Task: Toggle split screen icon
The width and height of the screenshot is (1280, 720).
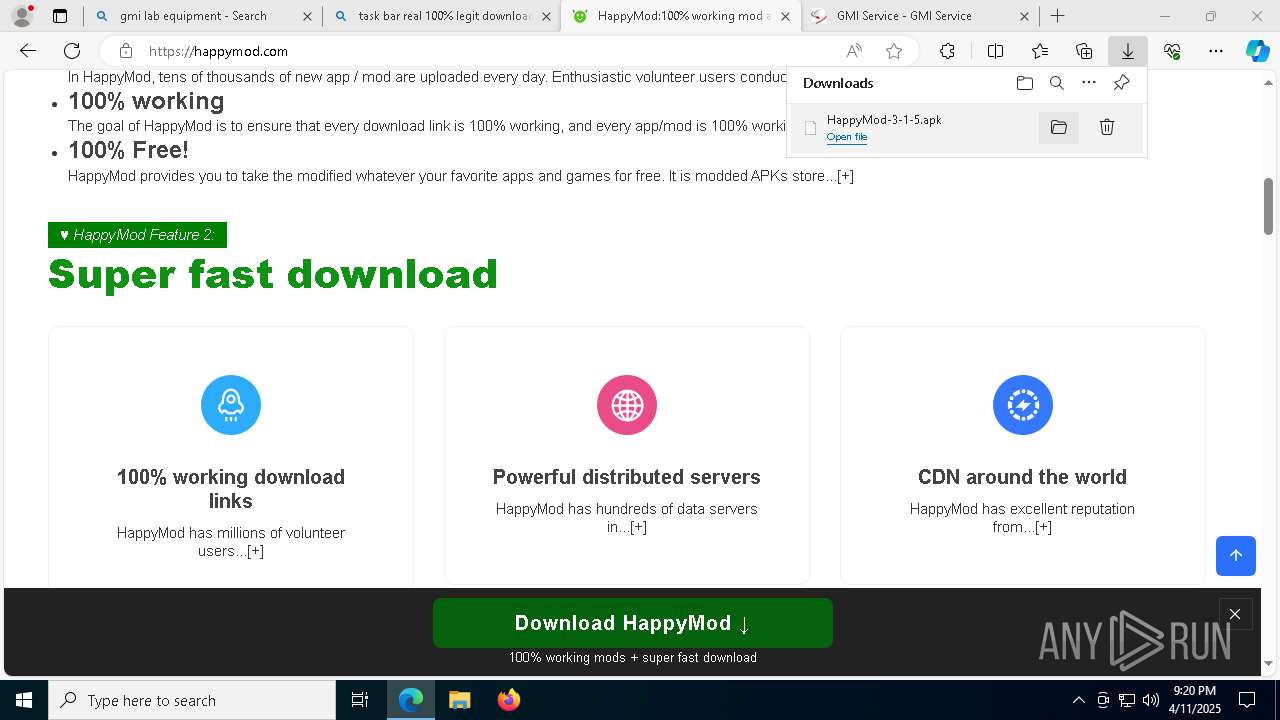Action: (995, 51)
